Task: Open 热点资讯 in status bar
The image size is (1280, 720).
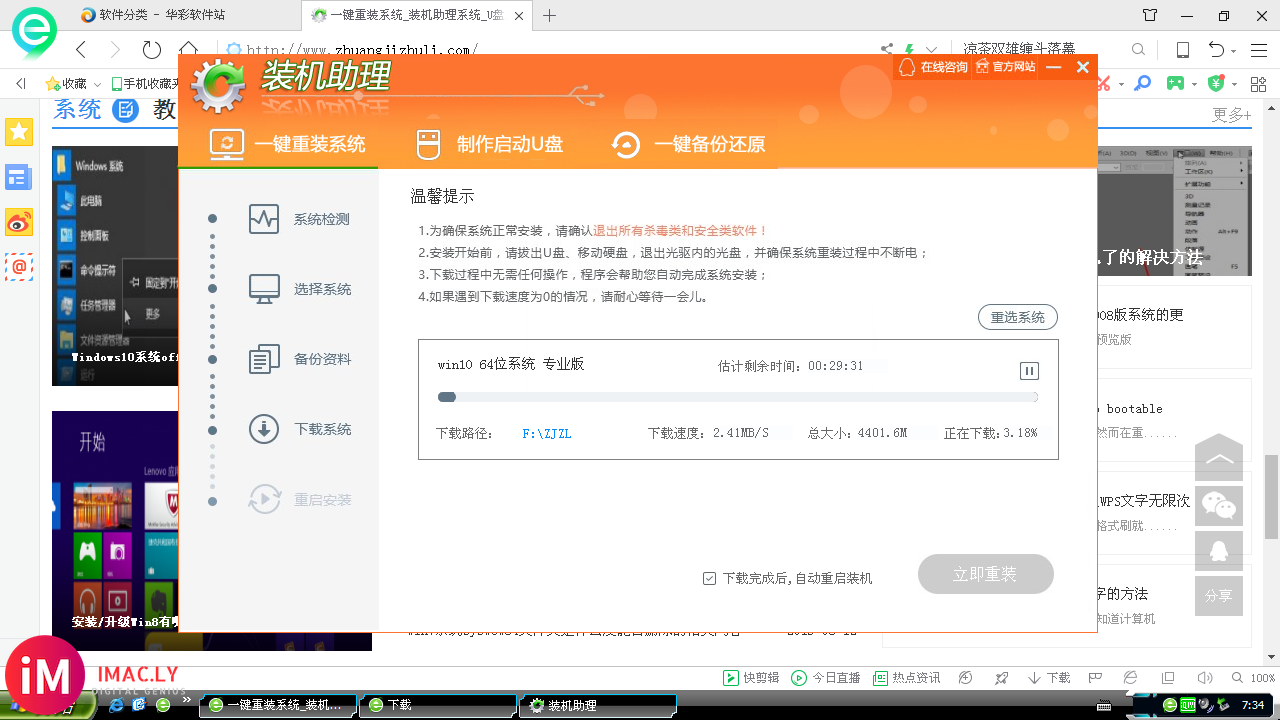Action: [x=906, y=677]
